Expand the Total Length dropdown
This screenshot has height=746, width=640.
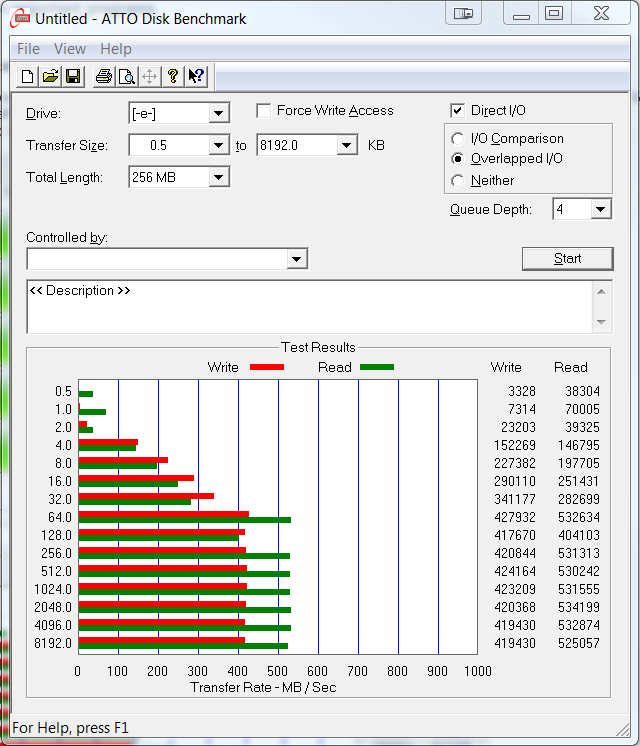click(x=219, y=178)
